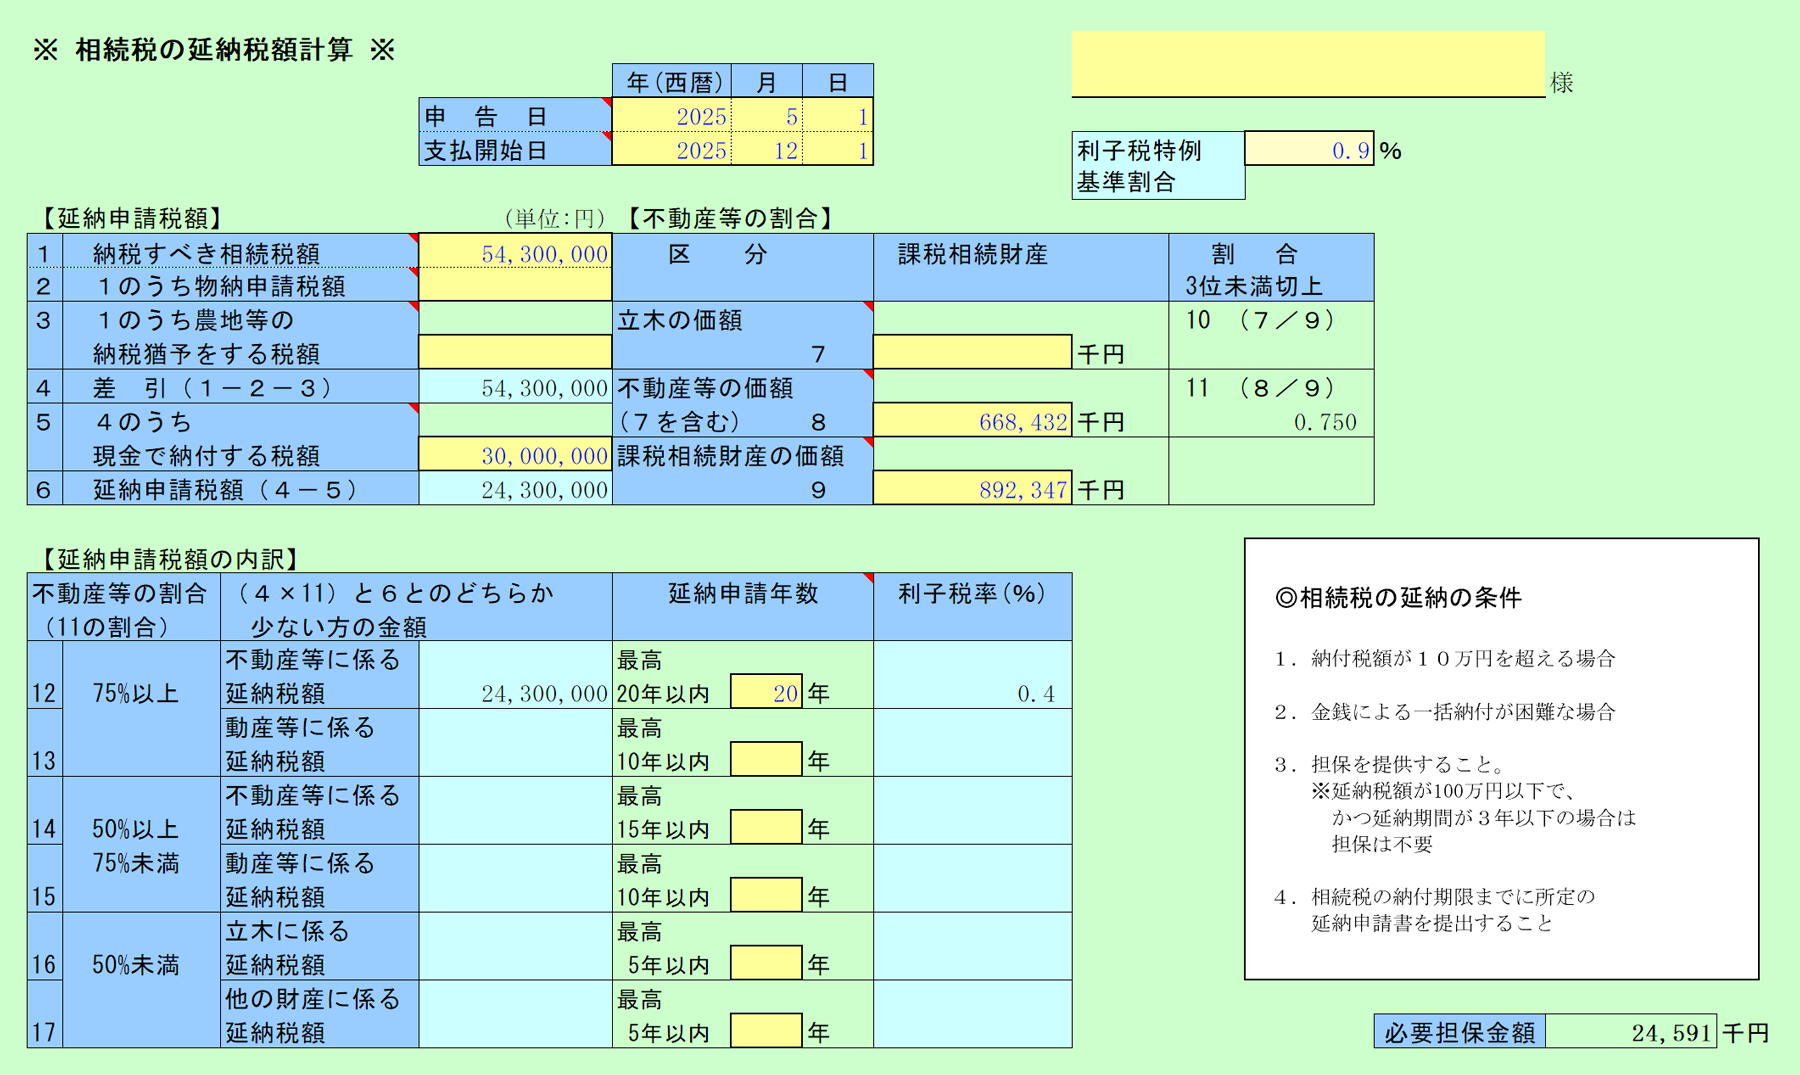Select the 不動産等の割合(11の割合) header

(123, 608)
